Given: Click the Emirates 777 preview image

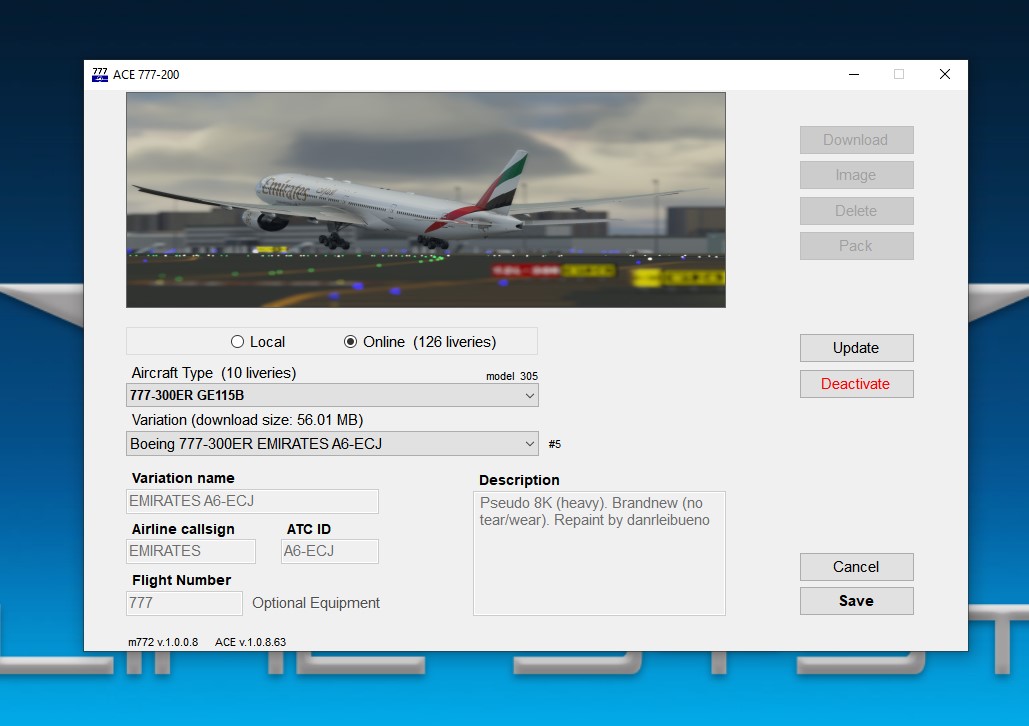Looking at the screenshot, I should click(x=425, y=200).
